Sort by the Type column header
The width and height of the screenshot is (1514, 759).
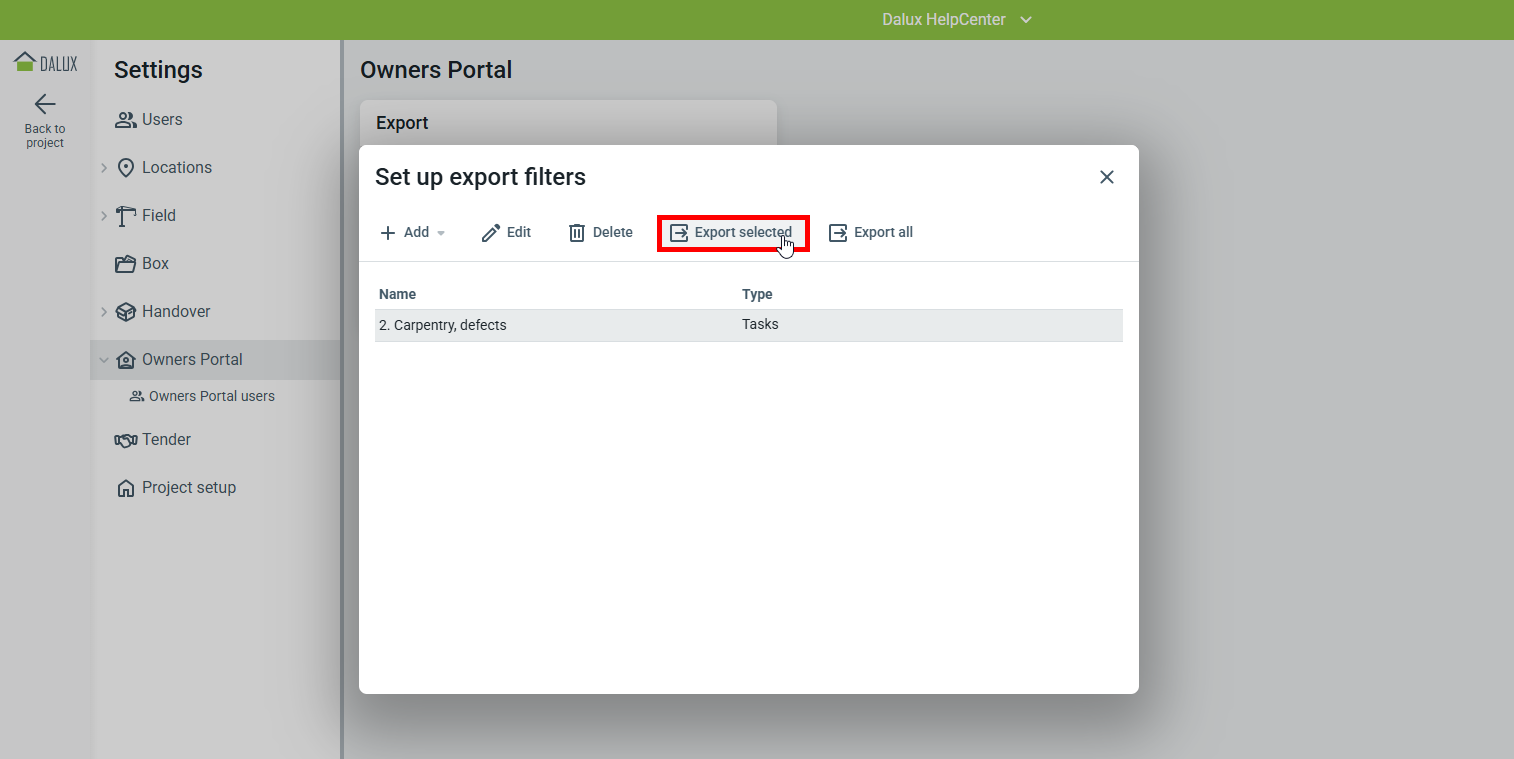pos(757,294)
